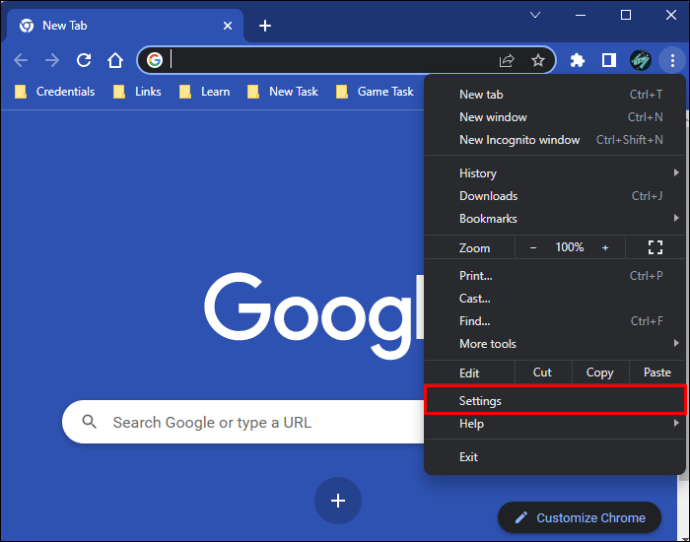
Task: Open the profile avatar
Action: pos(640,60)
